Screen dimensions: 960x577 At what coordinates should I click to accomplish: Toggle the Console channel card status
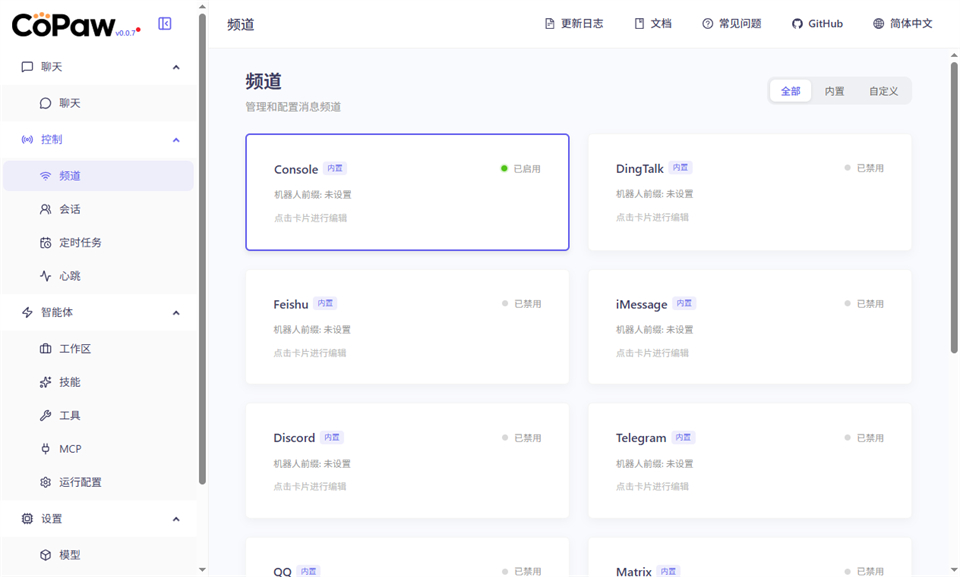coord(519,168)
